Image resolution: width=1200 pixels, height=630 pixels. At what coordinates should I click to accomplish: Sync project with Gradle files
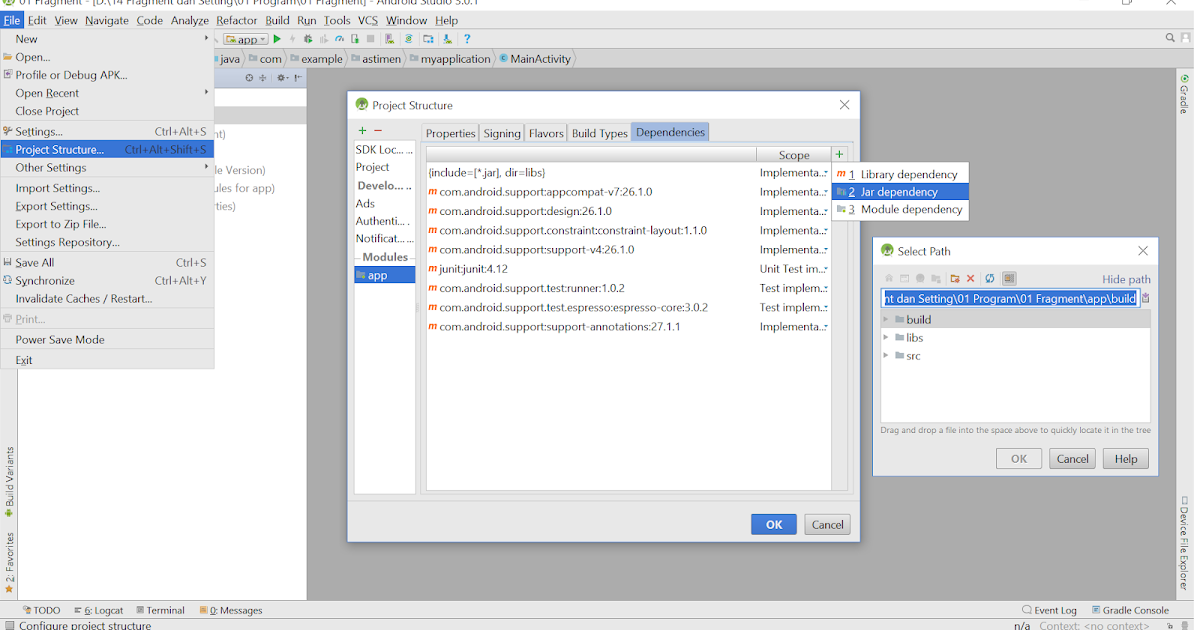click(409, 39)
